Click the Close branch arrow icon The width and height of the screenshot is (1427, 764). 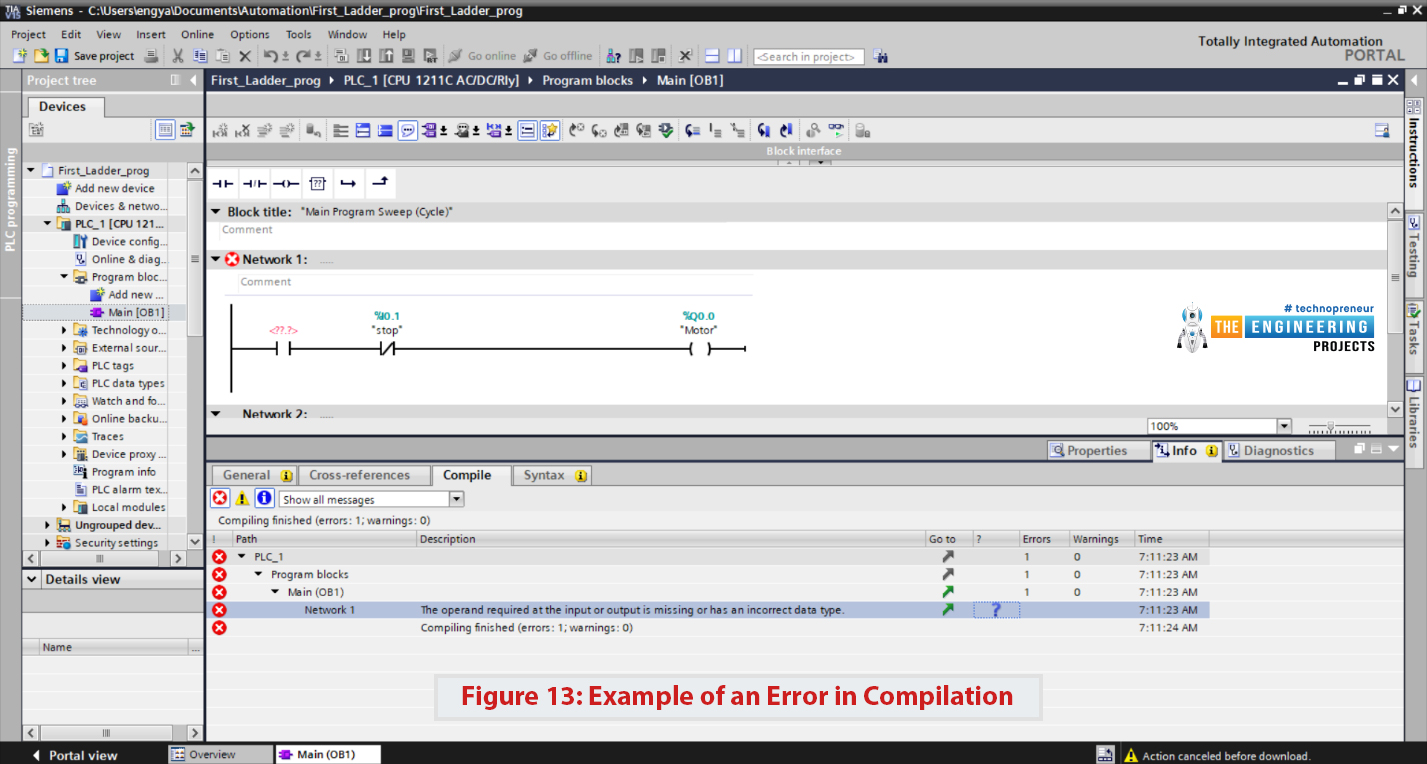[x=380, y=183]
